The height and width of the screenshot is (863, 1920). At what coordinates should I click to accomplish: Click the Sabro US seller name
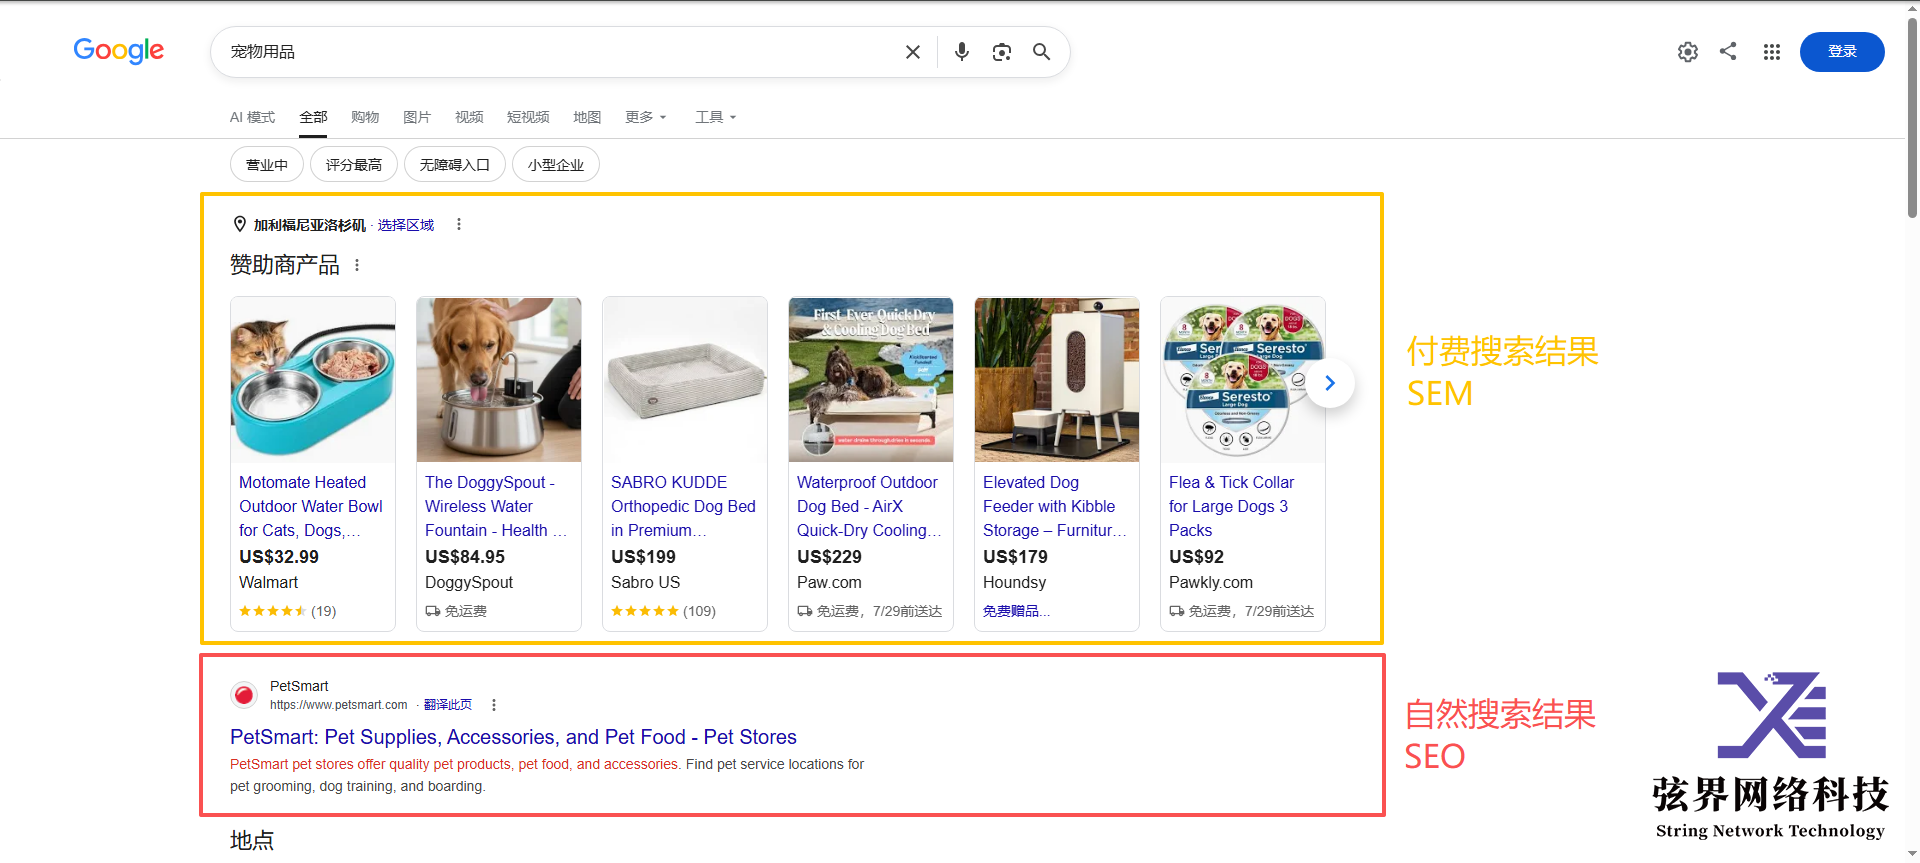point(645,582)
